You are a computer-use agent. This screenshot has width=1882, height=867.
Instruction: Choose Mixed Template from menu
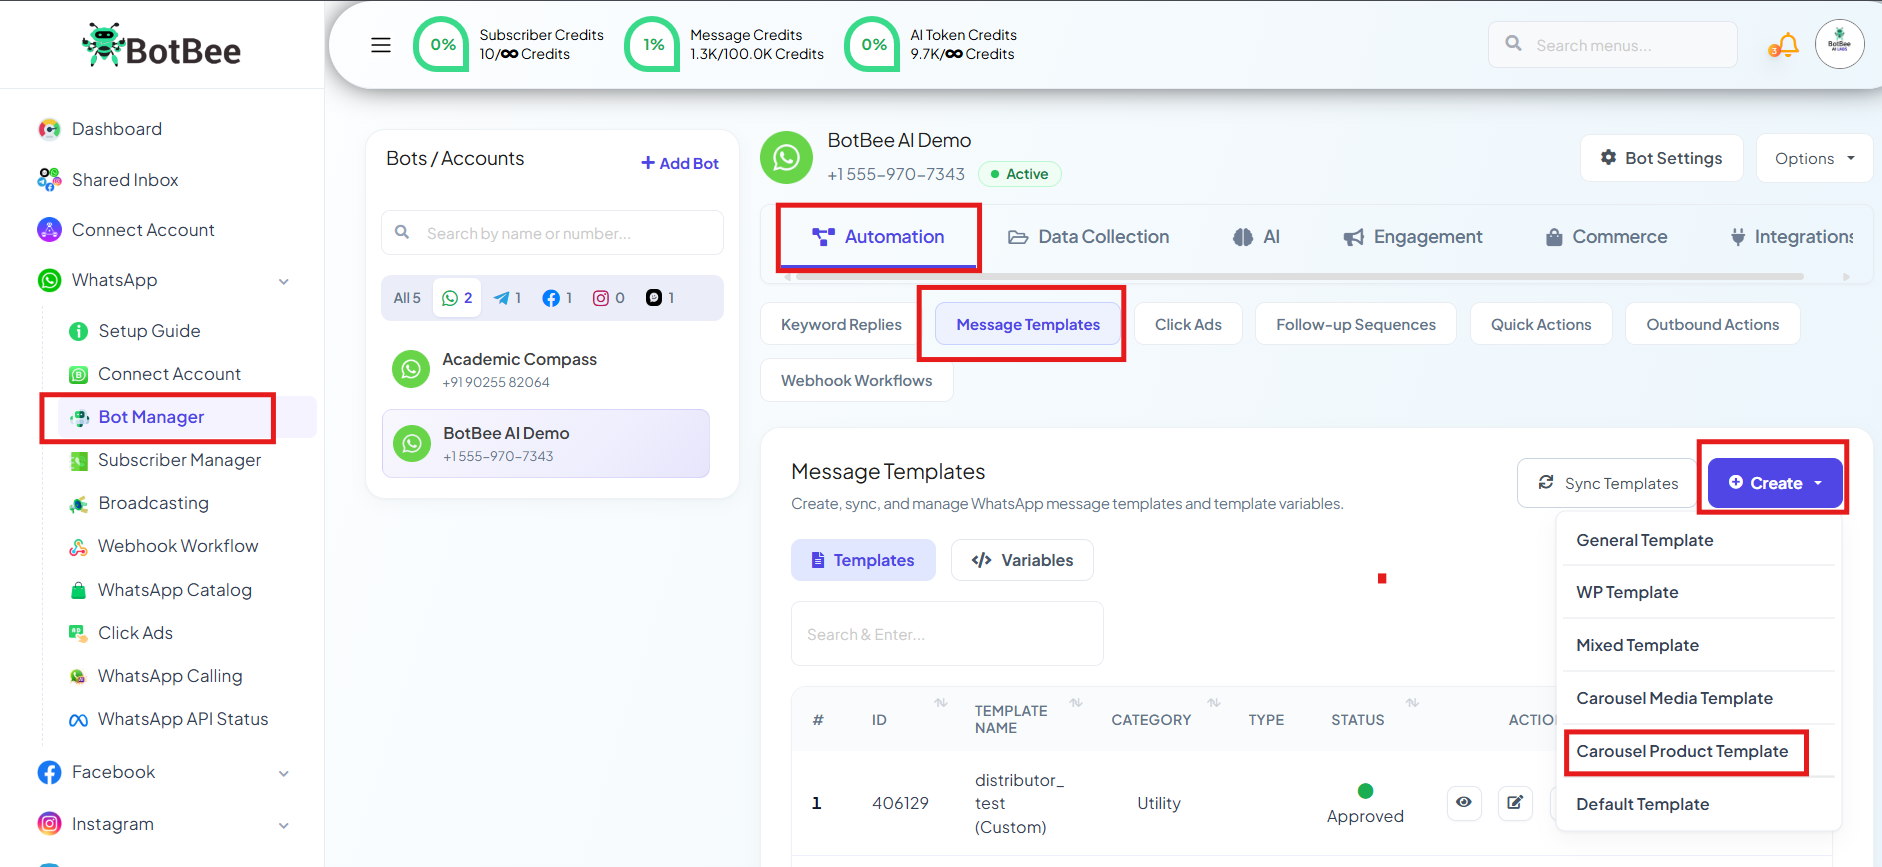pyautogui.click(x=1698, y=645)
